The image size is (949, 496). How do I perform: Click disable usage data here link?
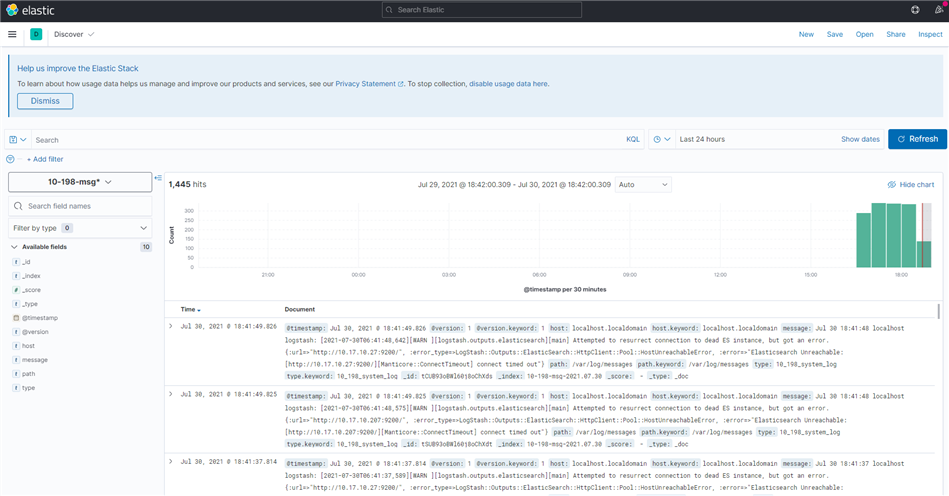pyautogui.click(x=508, y=84)
